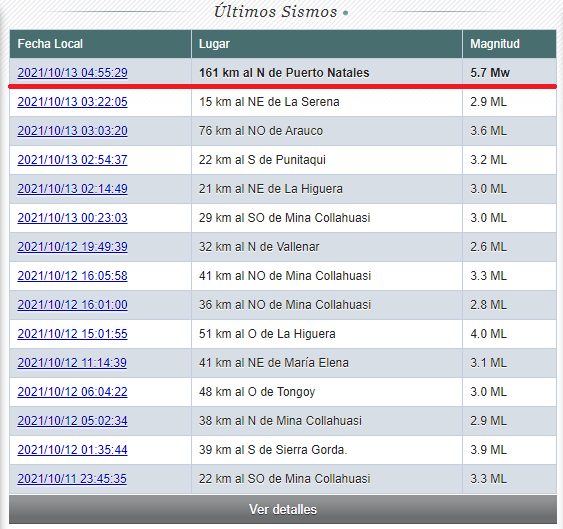Open the 2021/10/12 19:49:39 earthquake link
The height and width of the screenshot is (529, 563).
[73, 247]
